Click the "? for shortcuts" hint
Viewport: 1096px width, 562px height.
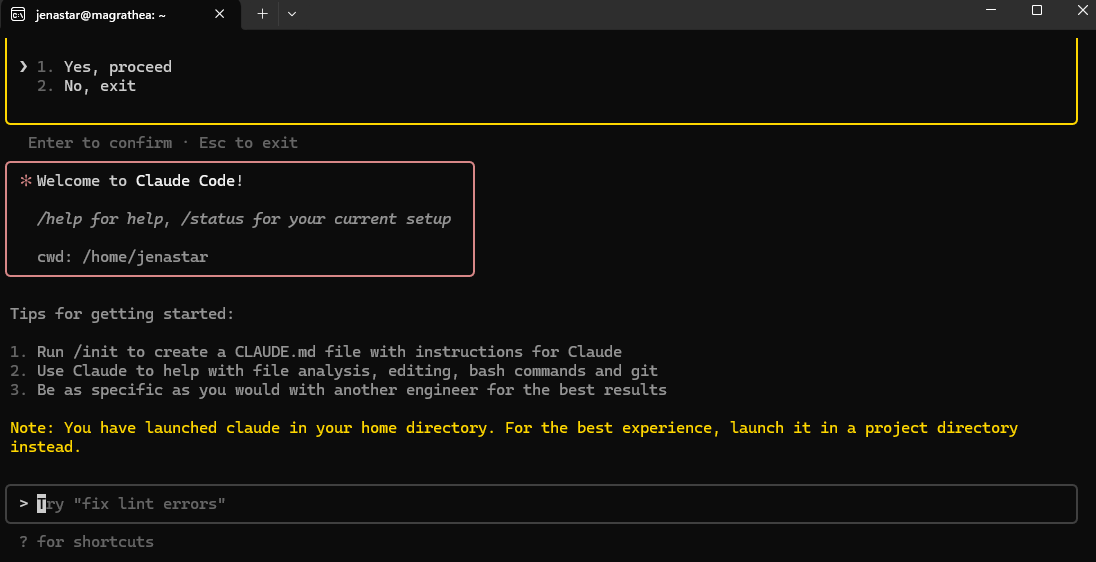pos(86,542)
